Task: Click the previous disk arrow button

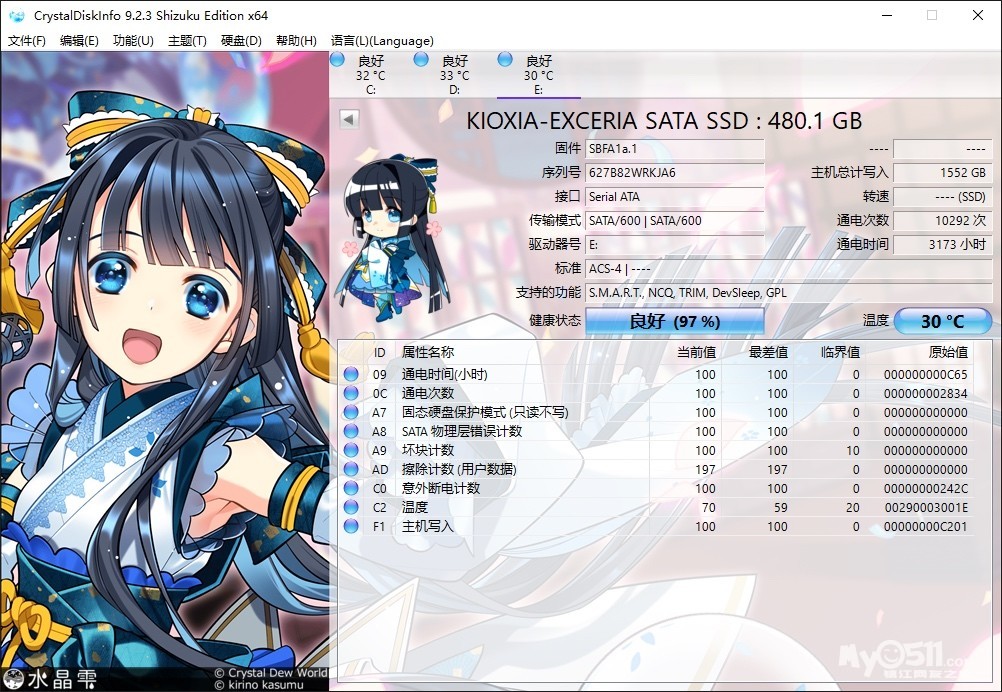Action: 349,119
